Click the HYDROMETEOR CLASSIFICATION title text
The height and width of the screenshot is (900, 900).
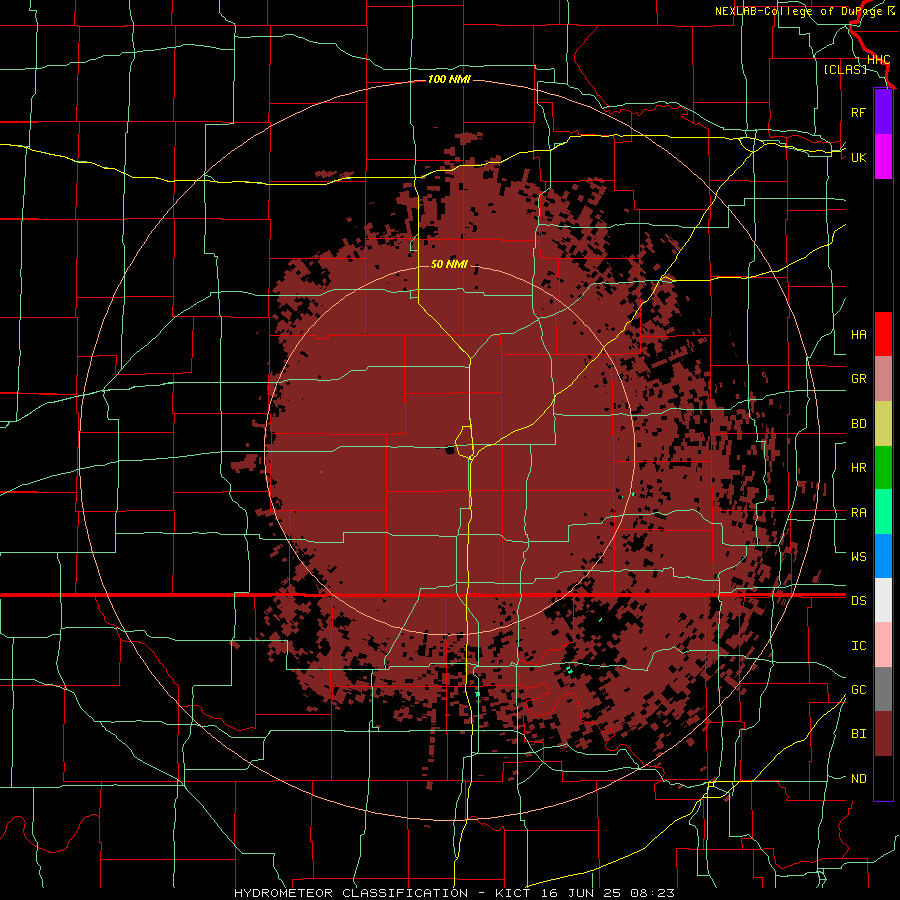point(351,893)
